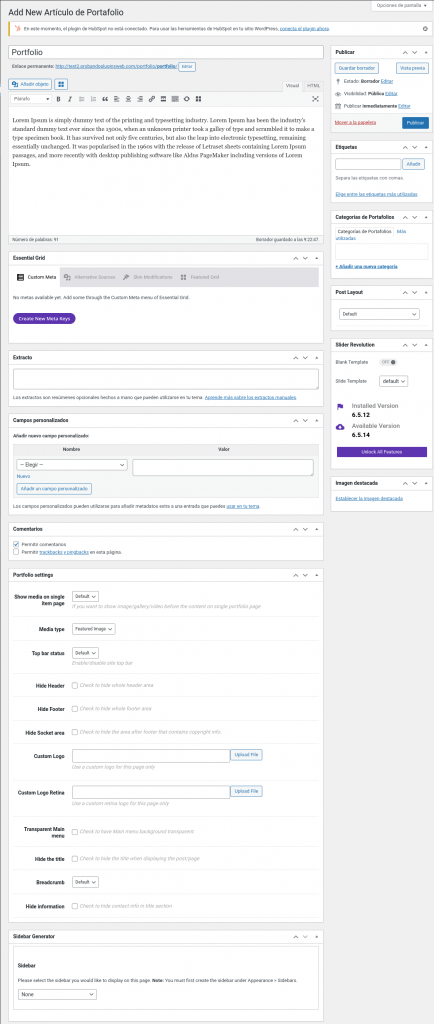Move Extracto panel down

[305, 358]
